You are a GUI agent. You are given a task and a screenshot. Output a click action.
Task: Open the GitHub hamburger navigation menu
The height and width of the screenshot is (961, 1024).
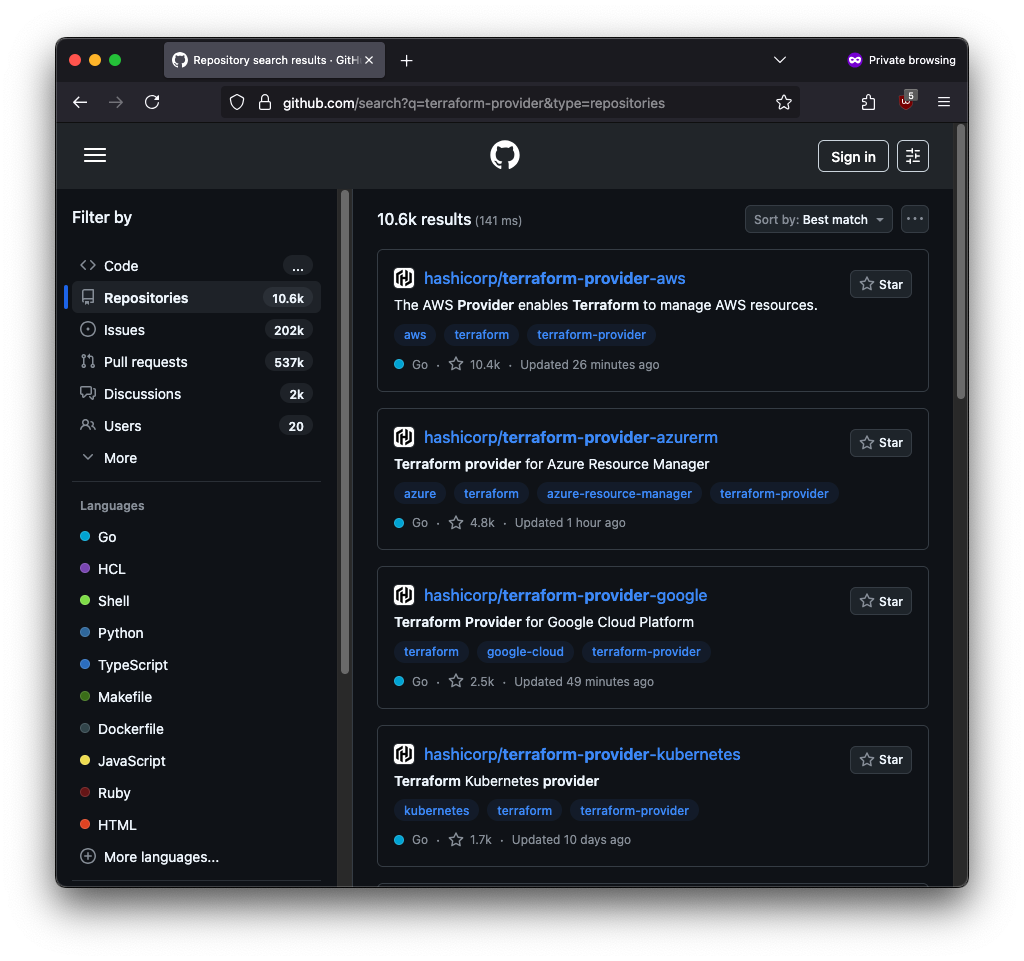coord(95,155)
